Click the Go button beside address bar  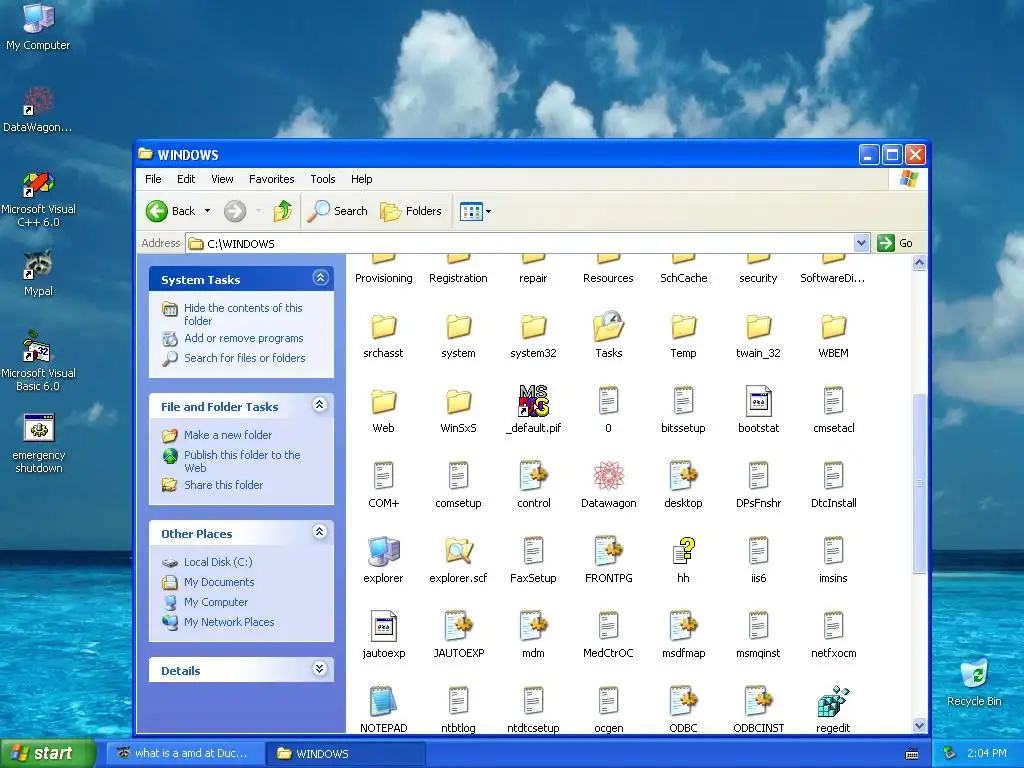click(x=895, y=243)
